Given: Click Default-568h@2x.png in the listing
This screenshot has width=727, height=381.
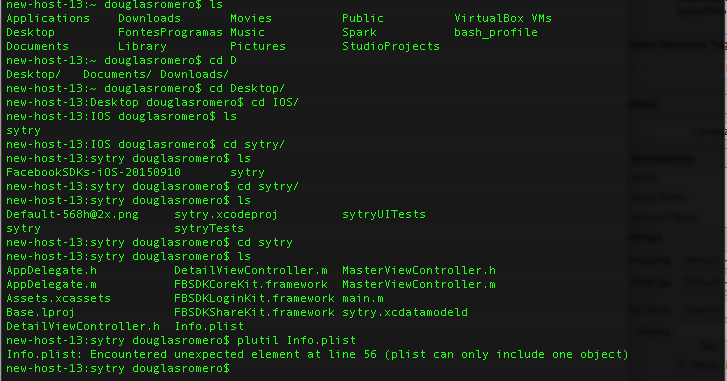Looking at the screenshot, I should (72, 214).
